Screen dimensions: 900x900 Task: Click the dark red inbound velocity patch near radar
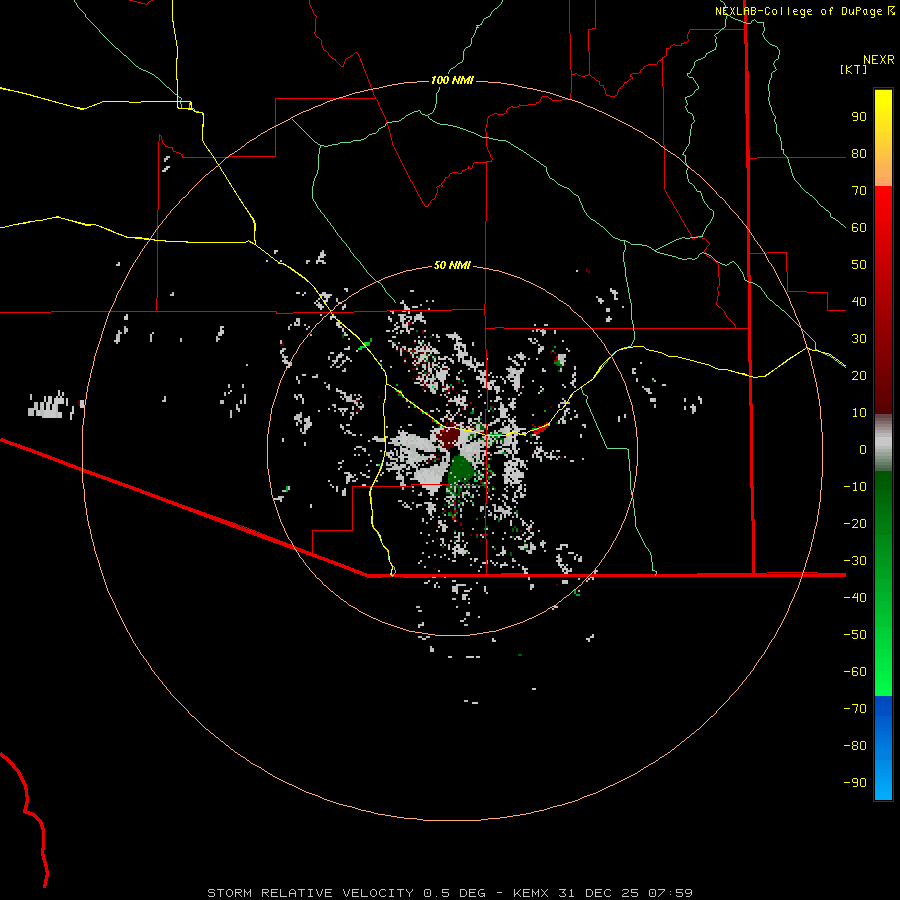point(448,437)
